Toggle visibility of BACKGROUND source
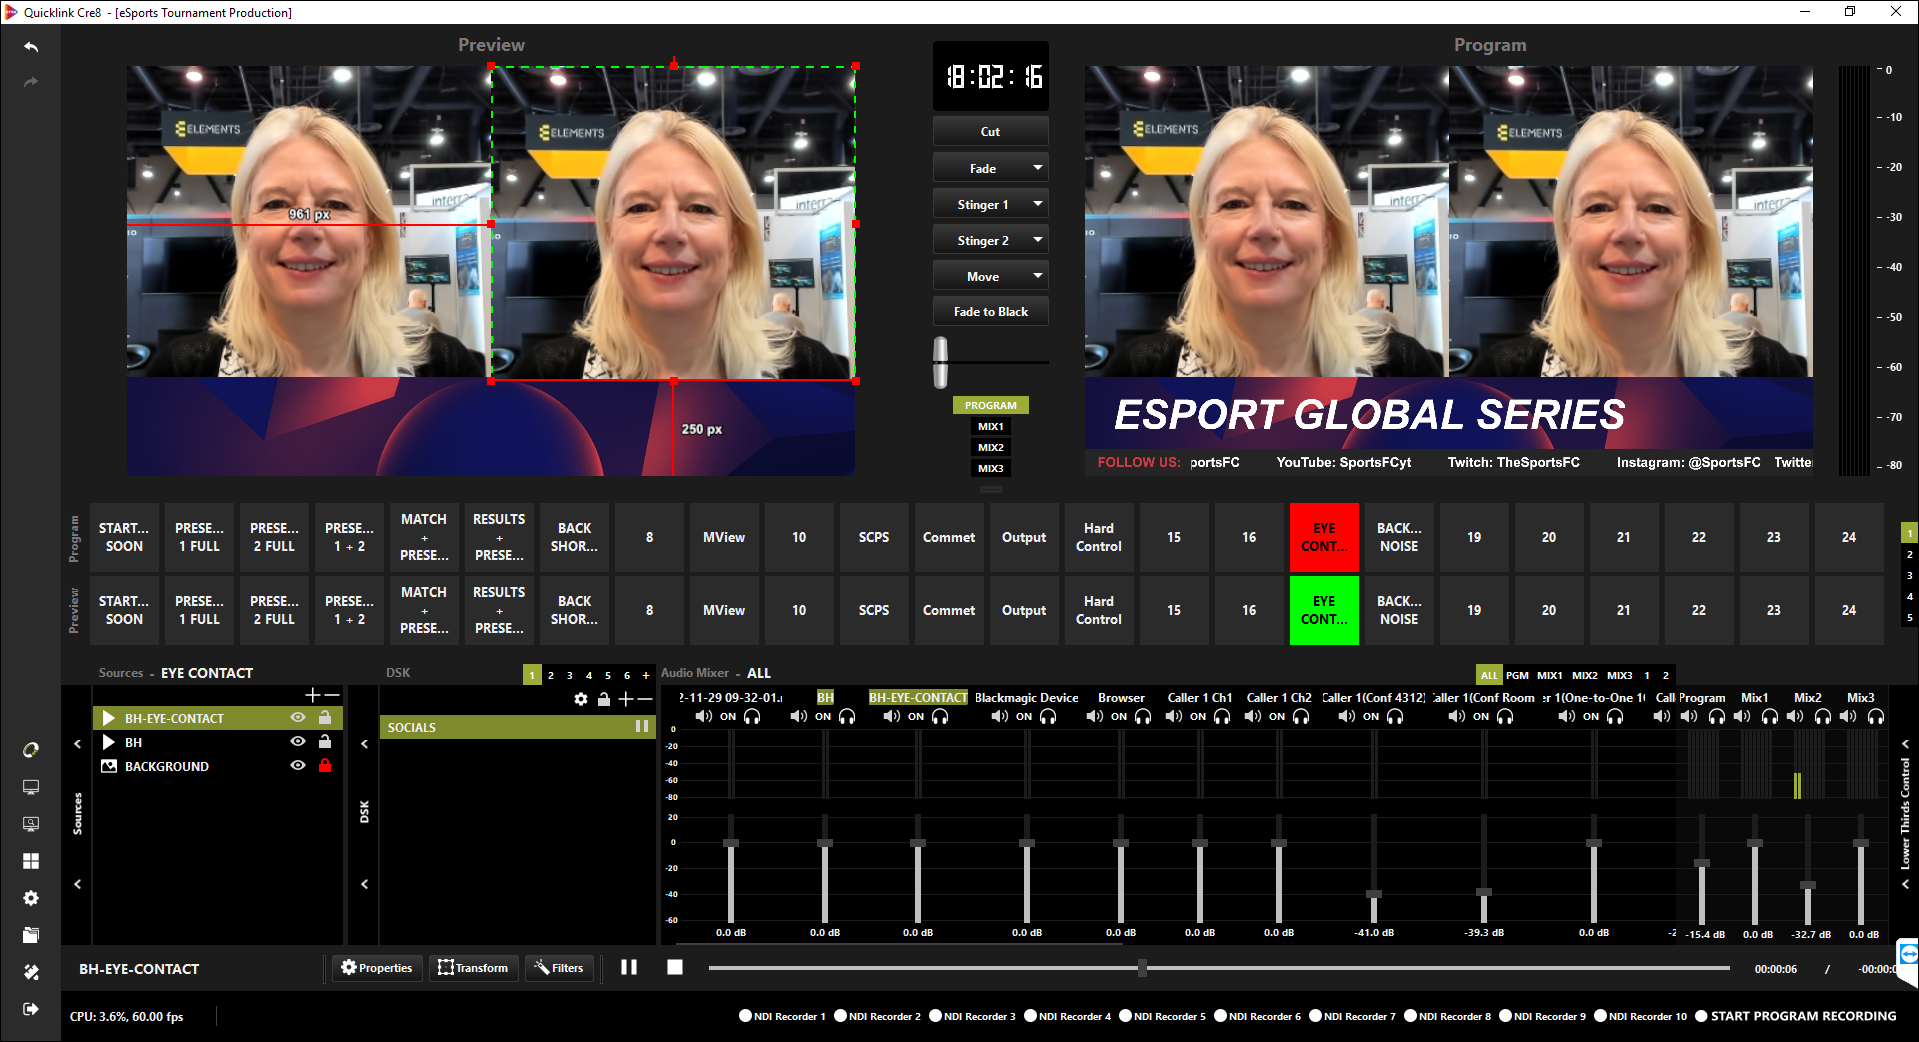Screen dimensions: 1919x1042 [298, 766]
